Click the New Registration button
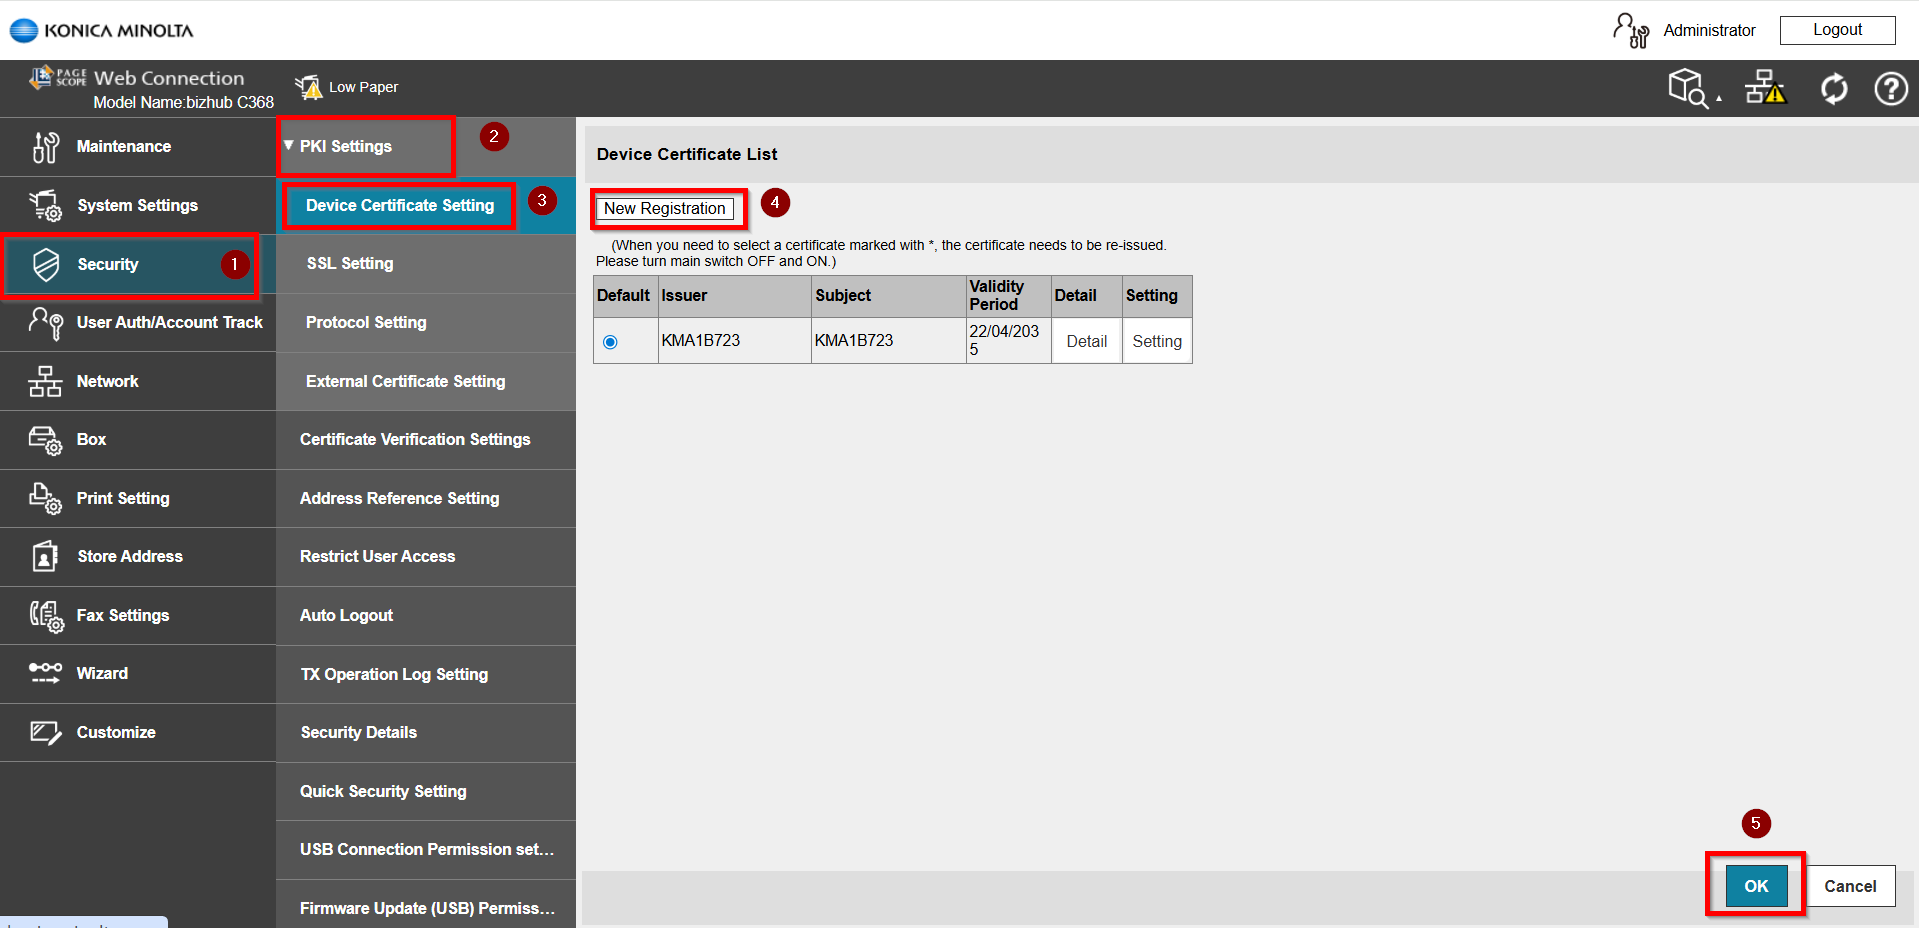 665,209
